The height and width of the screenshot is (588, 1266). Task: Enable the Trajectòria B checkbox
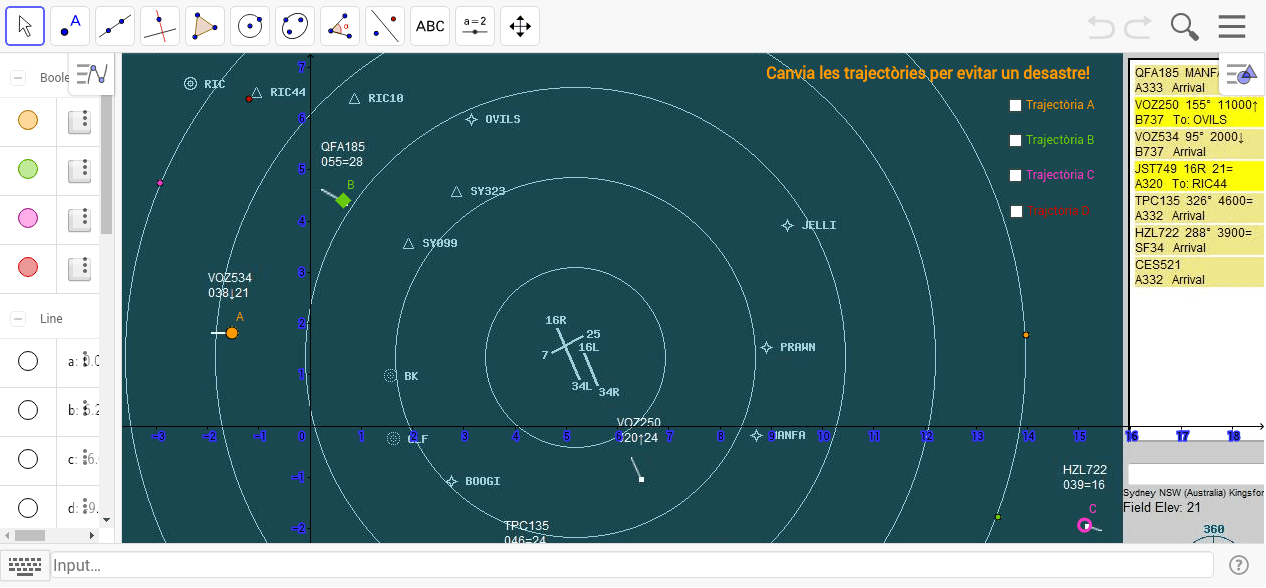pos(1016,140)
